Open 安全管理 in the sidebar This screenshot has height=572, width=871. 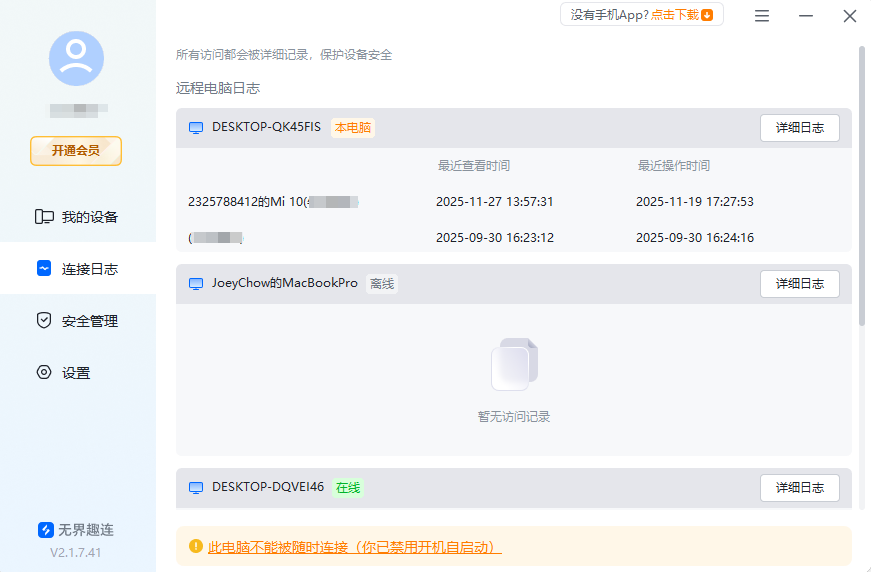coord(78,320)
